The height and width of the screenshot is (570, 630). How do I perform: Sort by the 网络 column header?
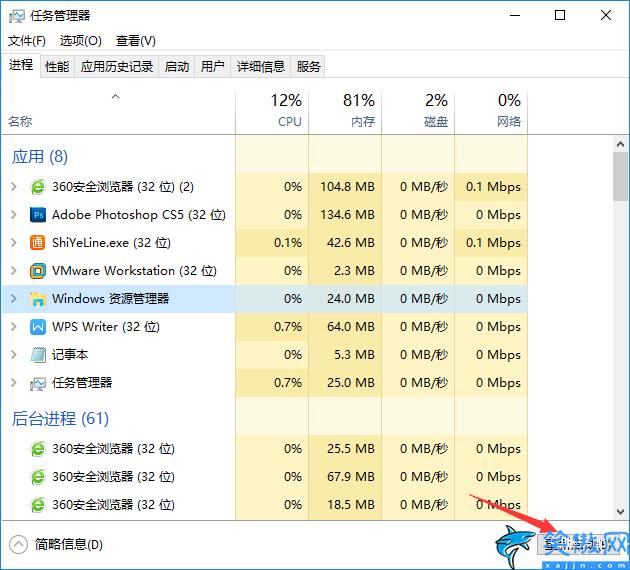tap(491, 112)
